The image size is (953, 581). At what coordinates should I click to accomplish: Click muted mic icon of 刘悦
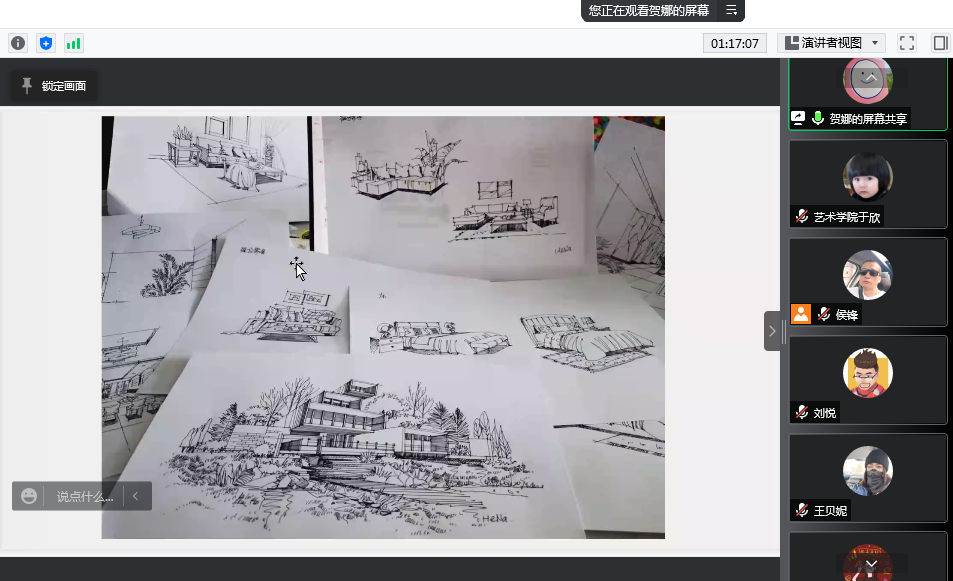click(x=802, y=413)
